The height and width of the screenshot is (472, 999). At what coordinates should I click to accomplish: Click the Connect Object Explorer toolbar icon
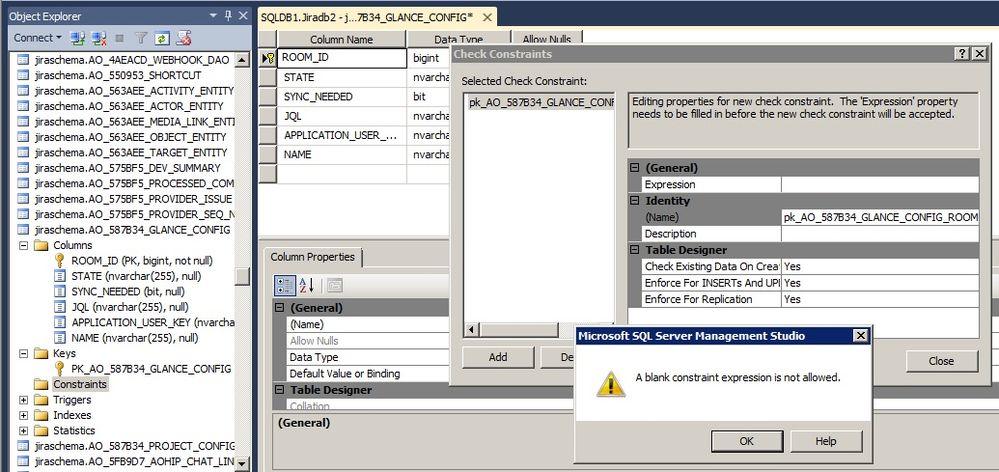pos(77,38)
